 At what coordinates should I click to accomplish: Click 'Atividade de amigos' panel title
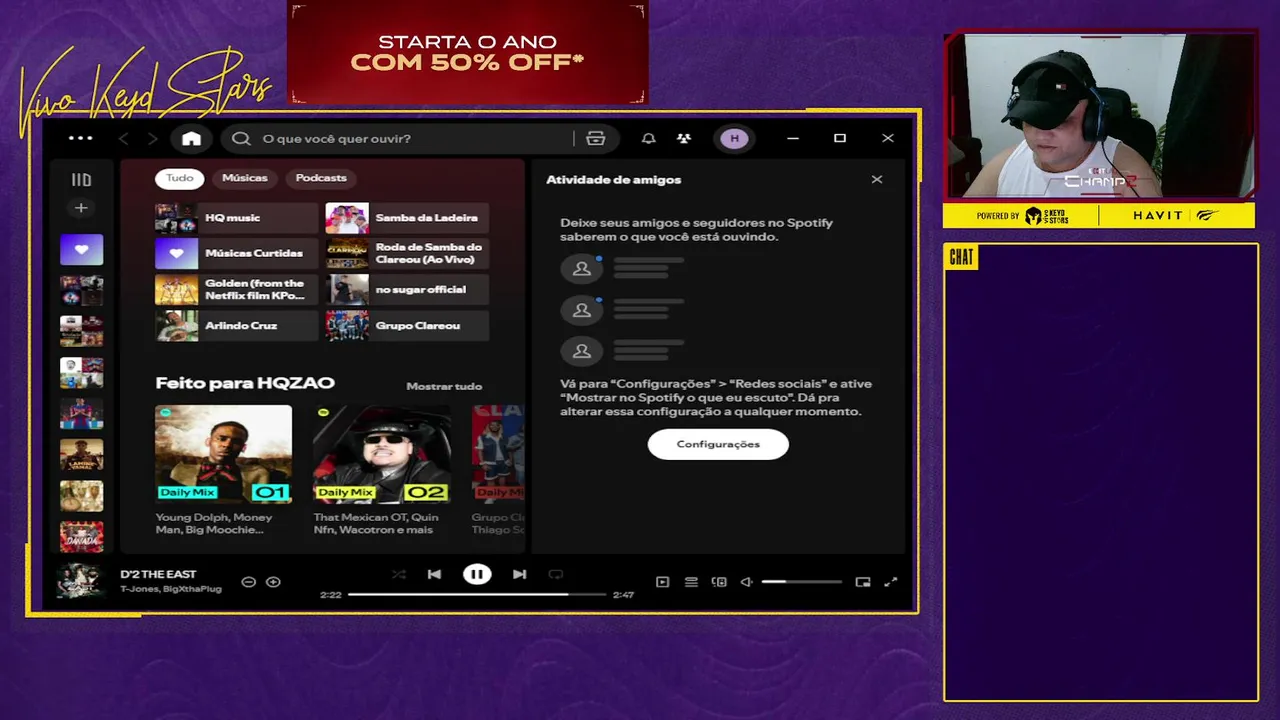coord(613,180)
